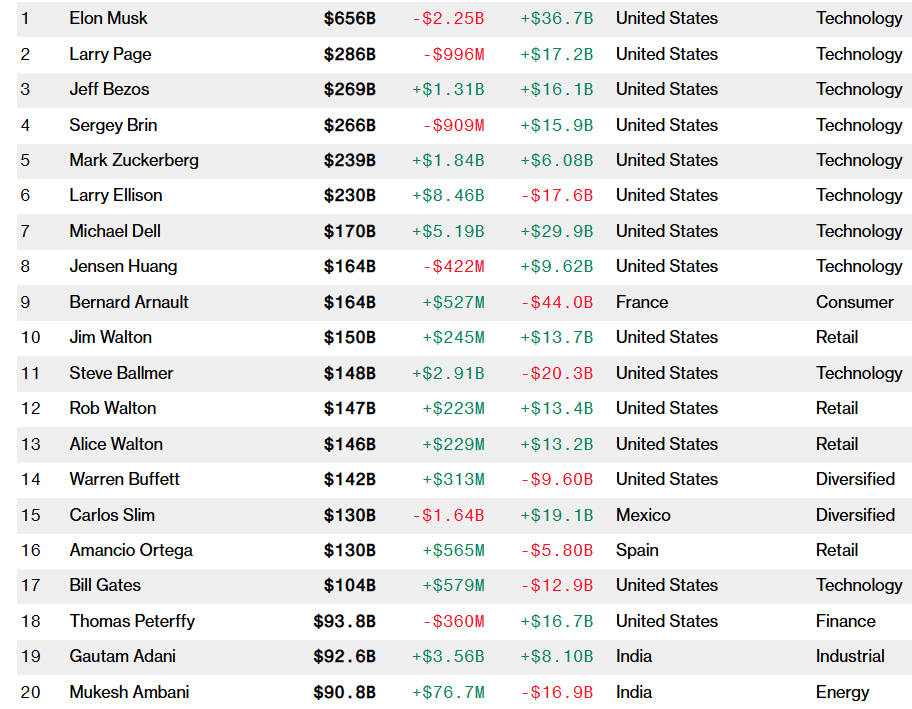Click Larry Ellison's name
Image resolution: width=912 pixels, height=709 pixels.
point(115,195)
